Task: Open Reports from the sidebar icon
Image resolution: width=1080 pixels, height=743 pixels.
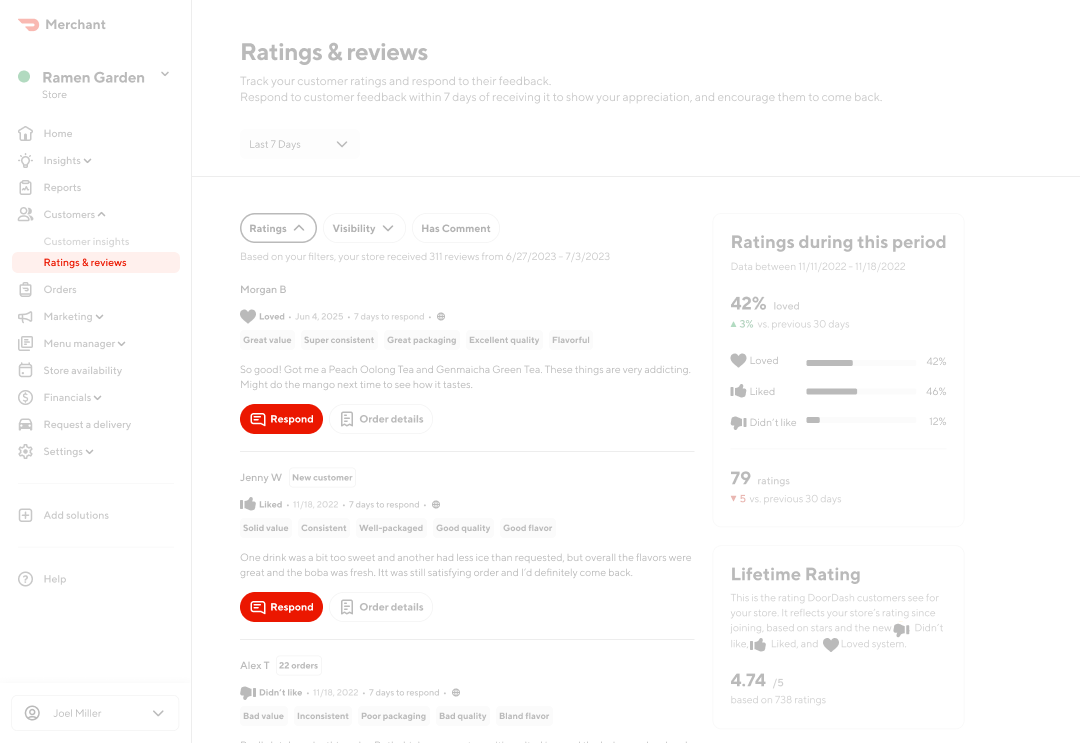Action: pos(25,187)
